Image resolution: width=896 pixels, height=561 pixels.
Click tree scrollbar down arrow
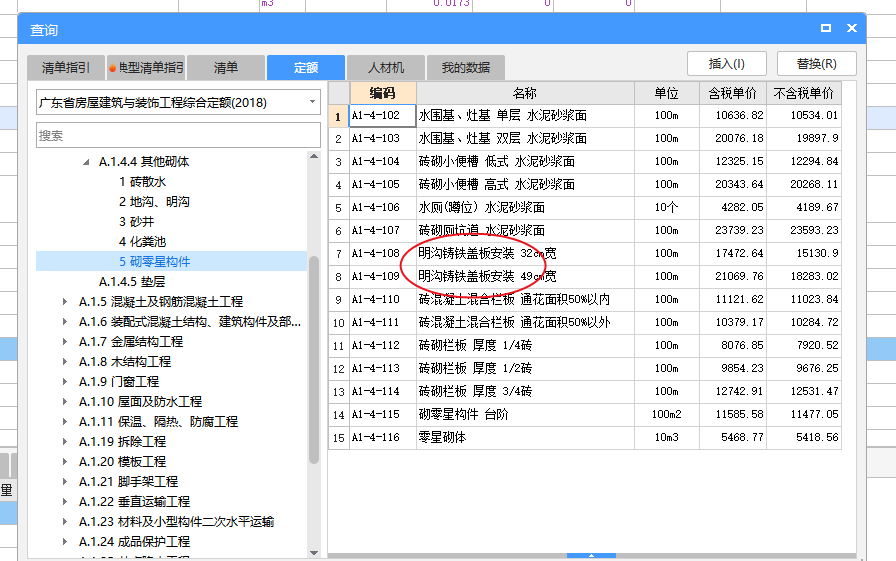pyautogui.click(x=314, y=552)
